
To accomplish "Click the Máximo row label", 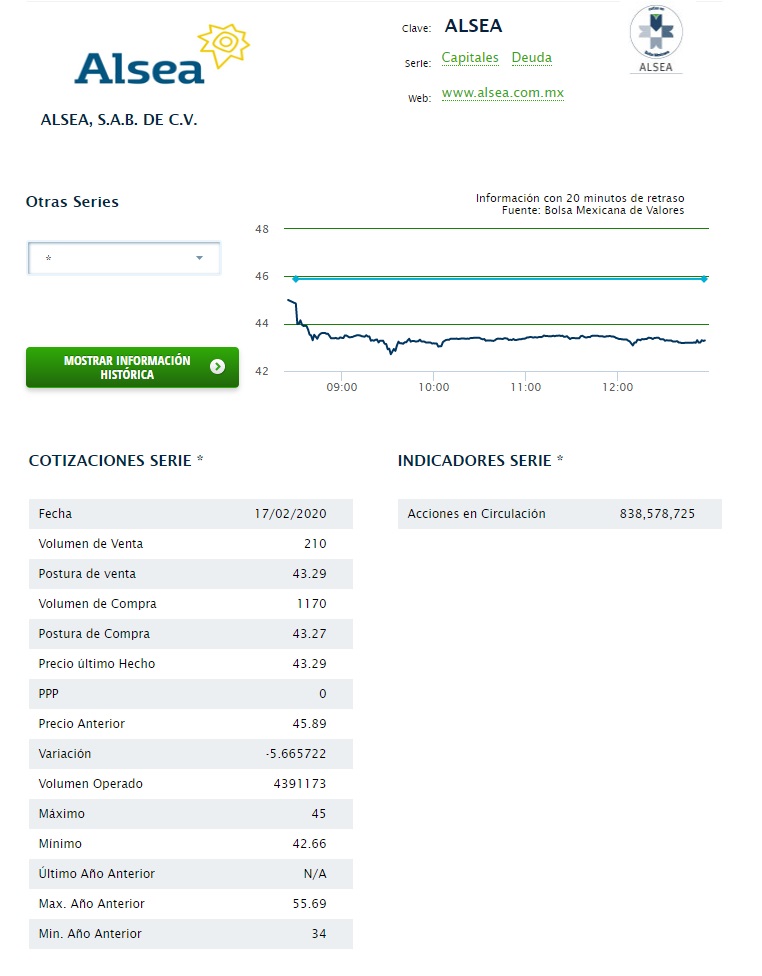I will (x=62, y=814).
